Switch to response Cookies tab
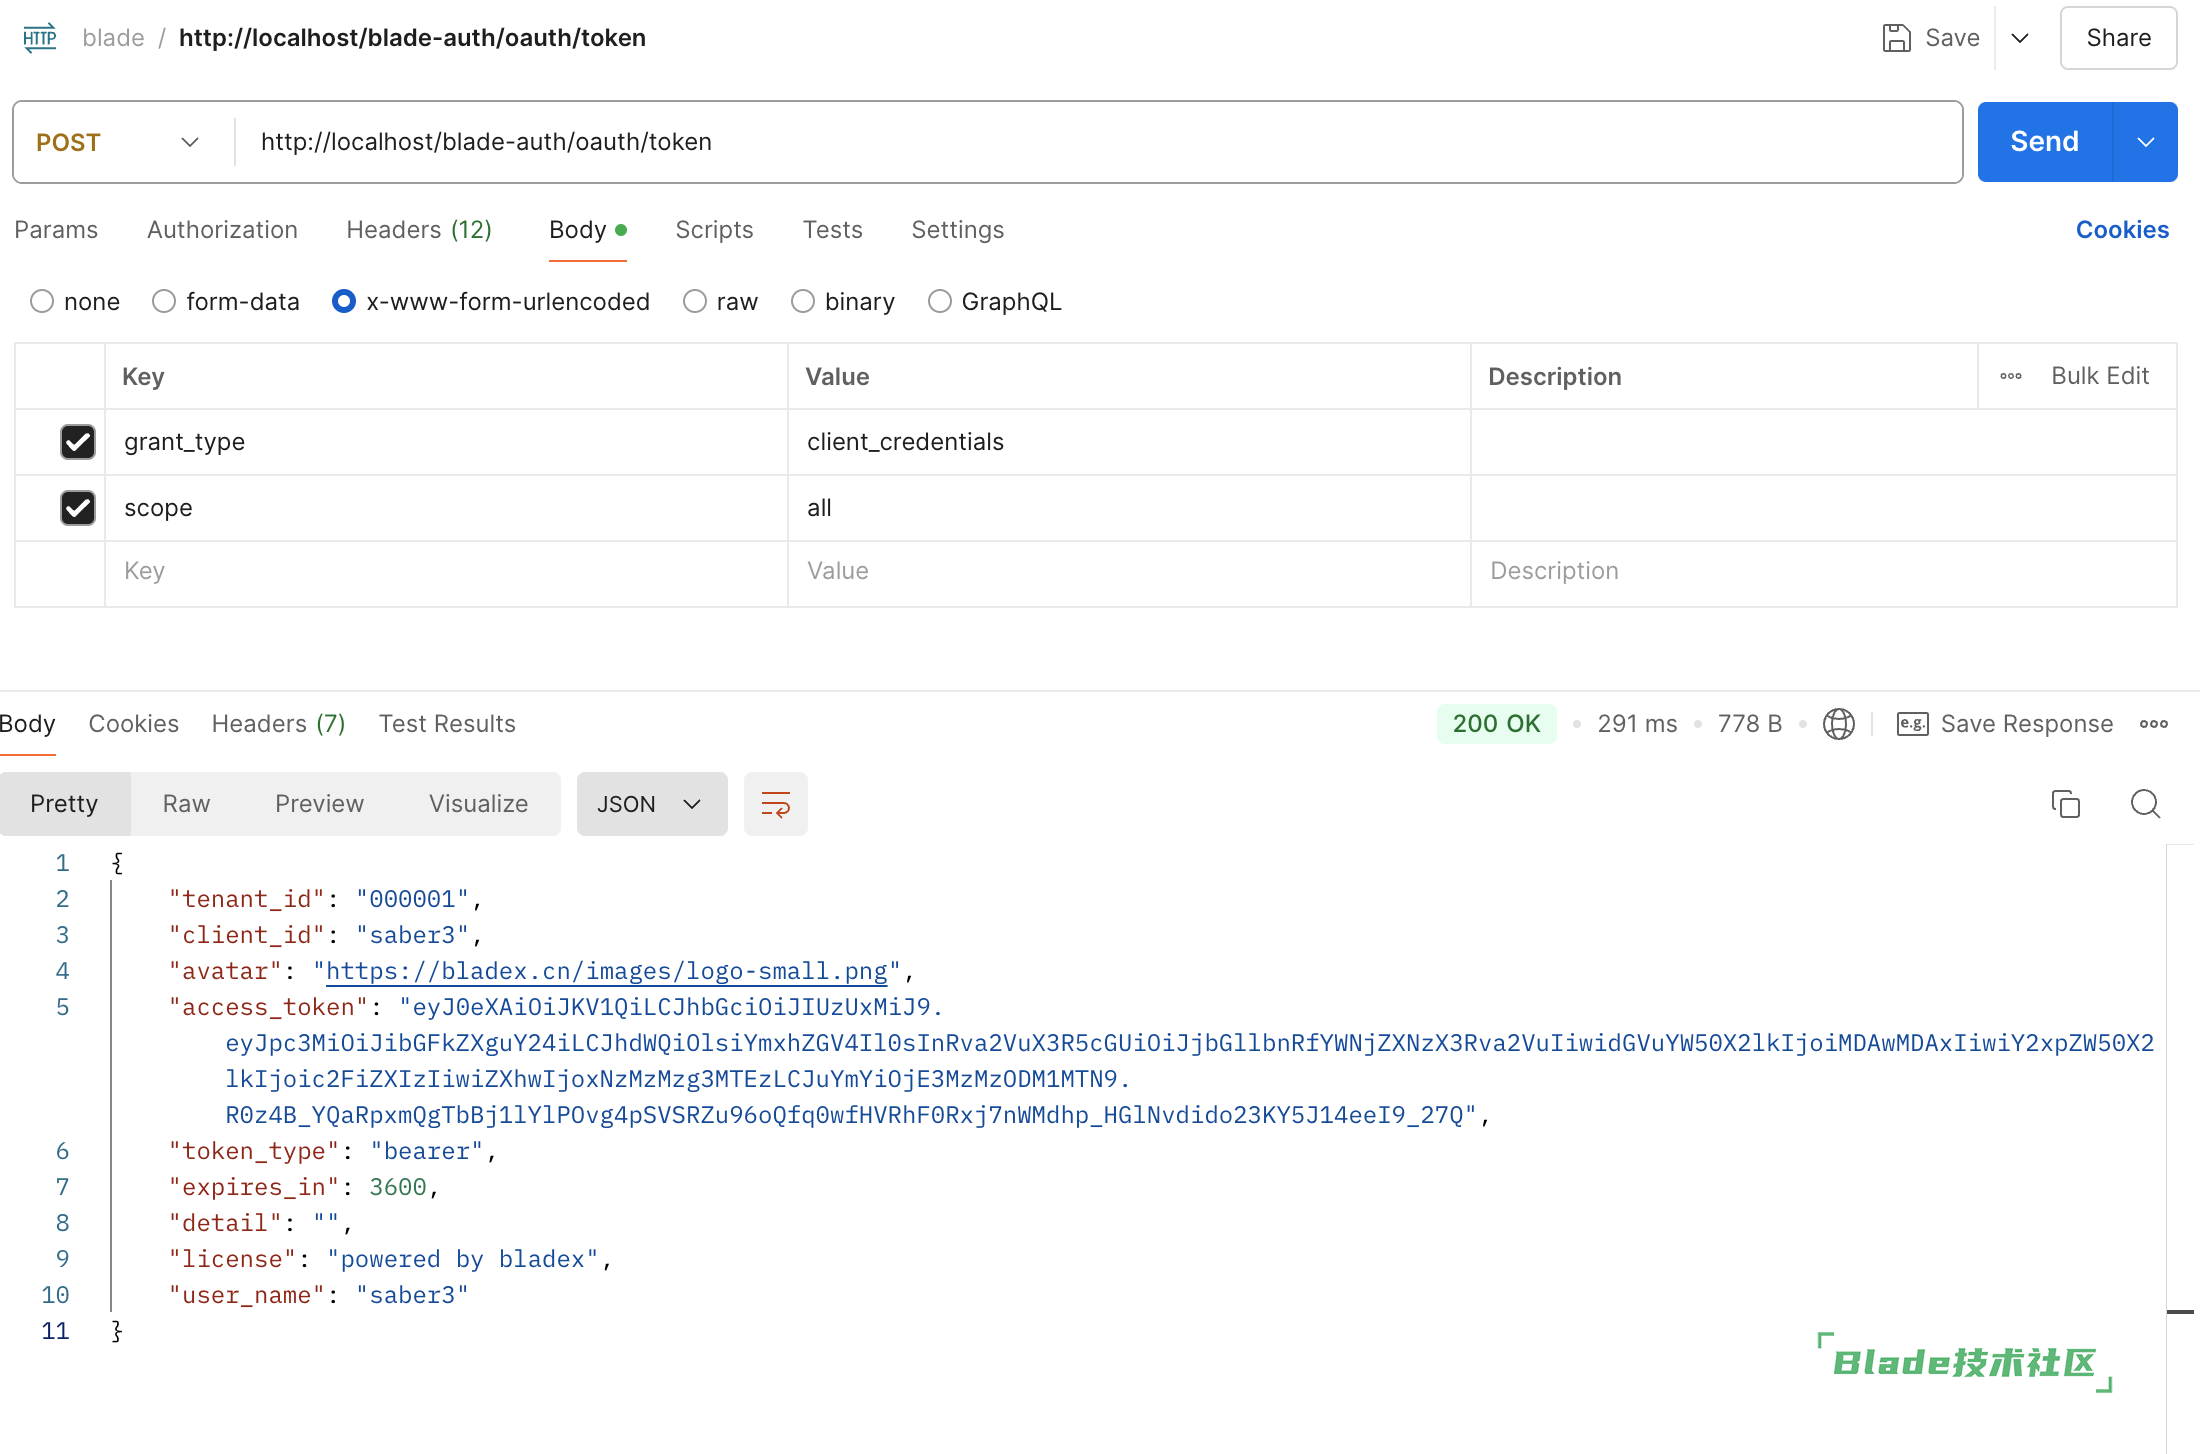2200x1454 pixels. 134,724
